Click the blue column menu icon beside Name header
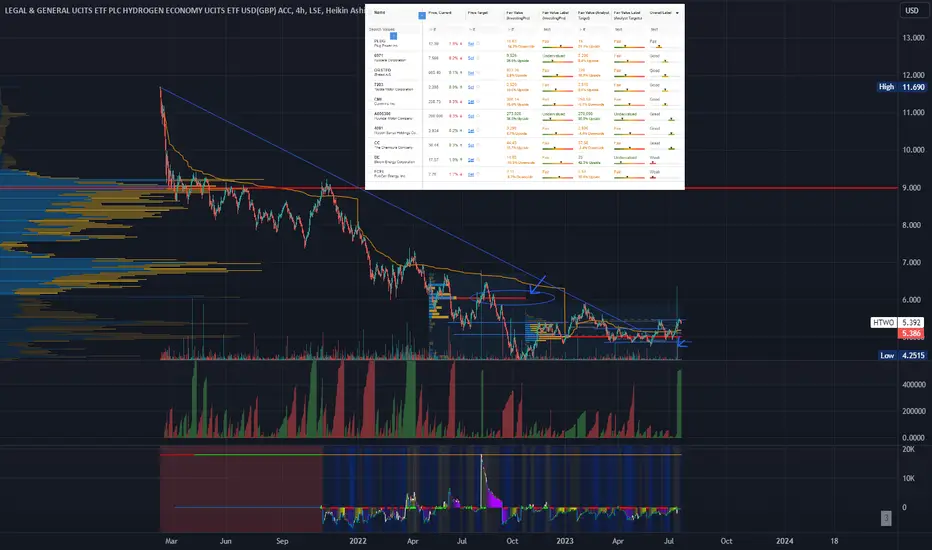Image resolution: width=932 pixels, height=550 pixels. (421, 15)
